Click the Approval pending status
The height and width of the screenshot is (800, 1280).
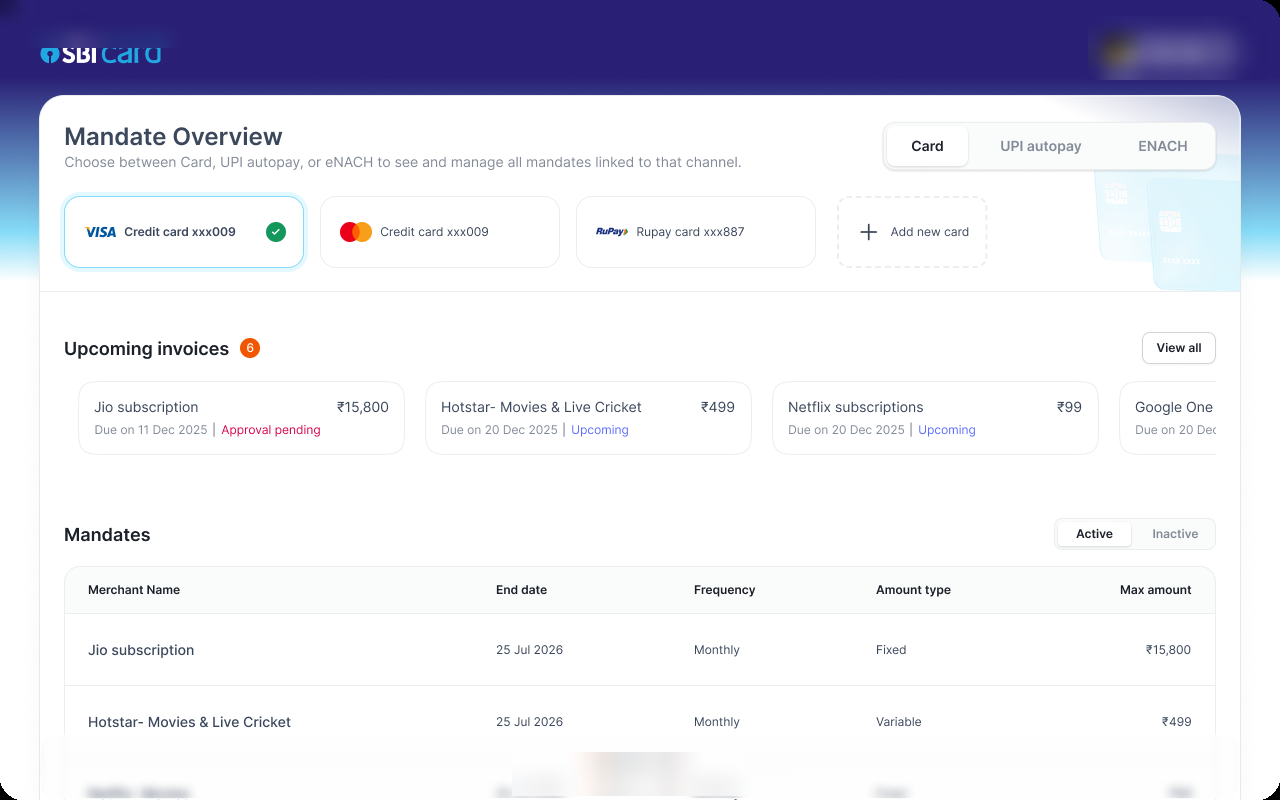click(x=271, y=430)
